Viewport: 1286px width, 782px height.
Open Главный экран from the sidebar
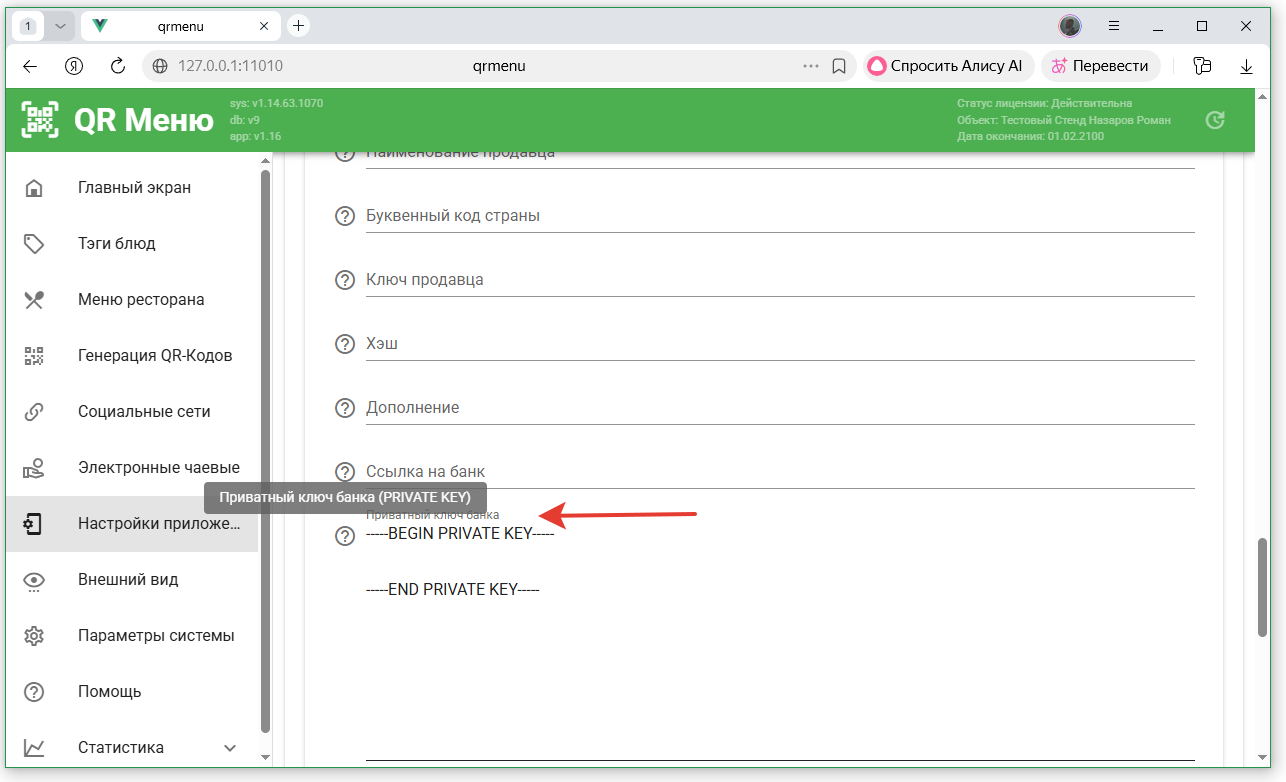[134, 188]
